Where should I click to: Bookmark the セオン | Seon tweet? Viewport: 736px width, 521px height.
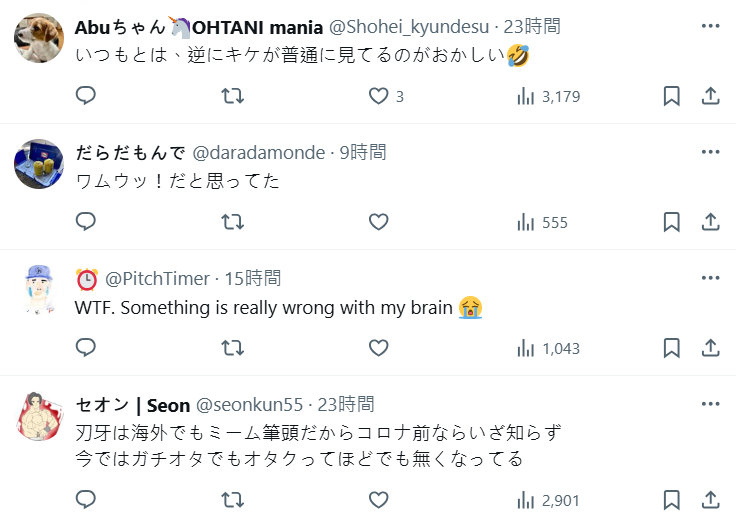tap(672, 500)
